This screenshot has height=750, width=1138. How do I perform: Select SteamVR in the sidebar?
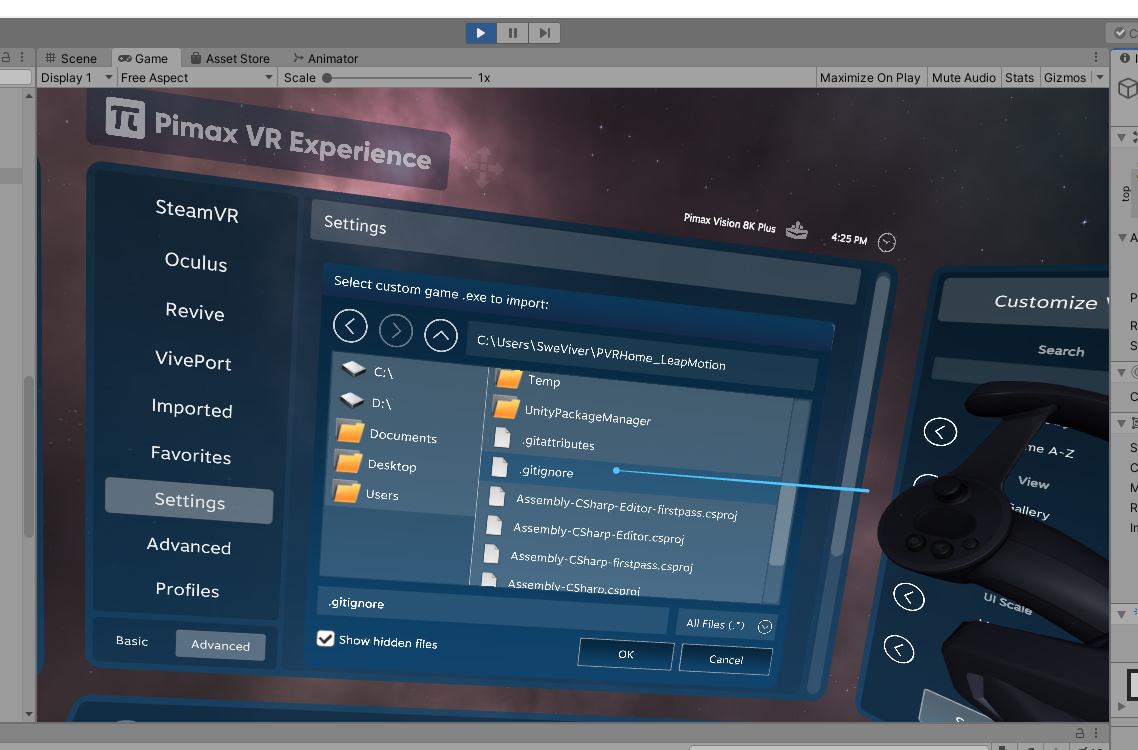pos(197,211)
